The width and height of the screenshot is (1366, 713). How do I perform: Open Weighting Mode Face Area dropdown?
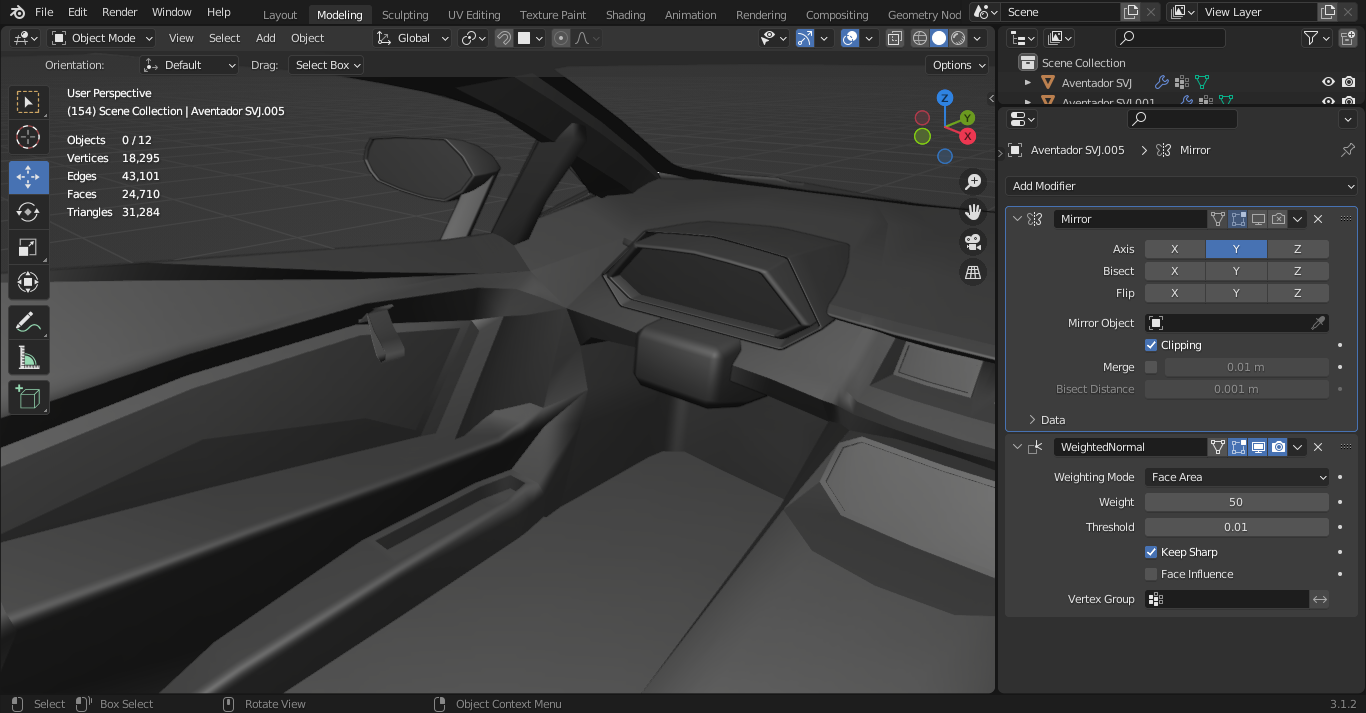(1237, 477)
